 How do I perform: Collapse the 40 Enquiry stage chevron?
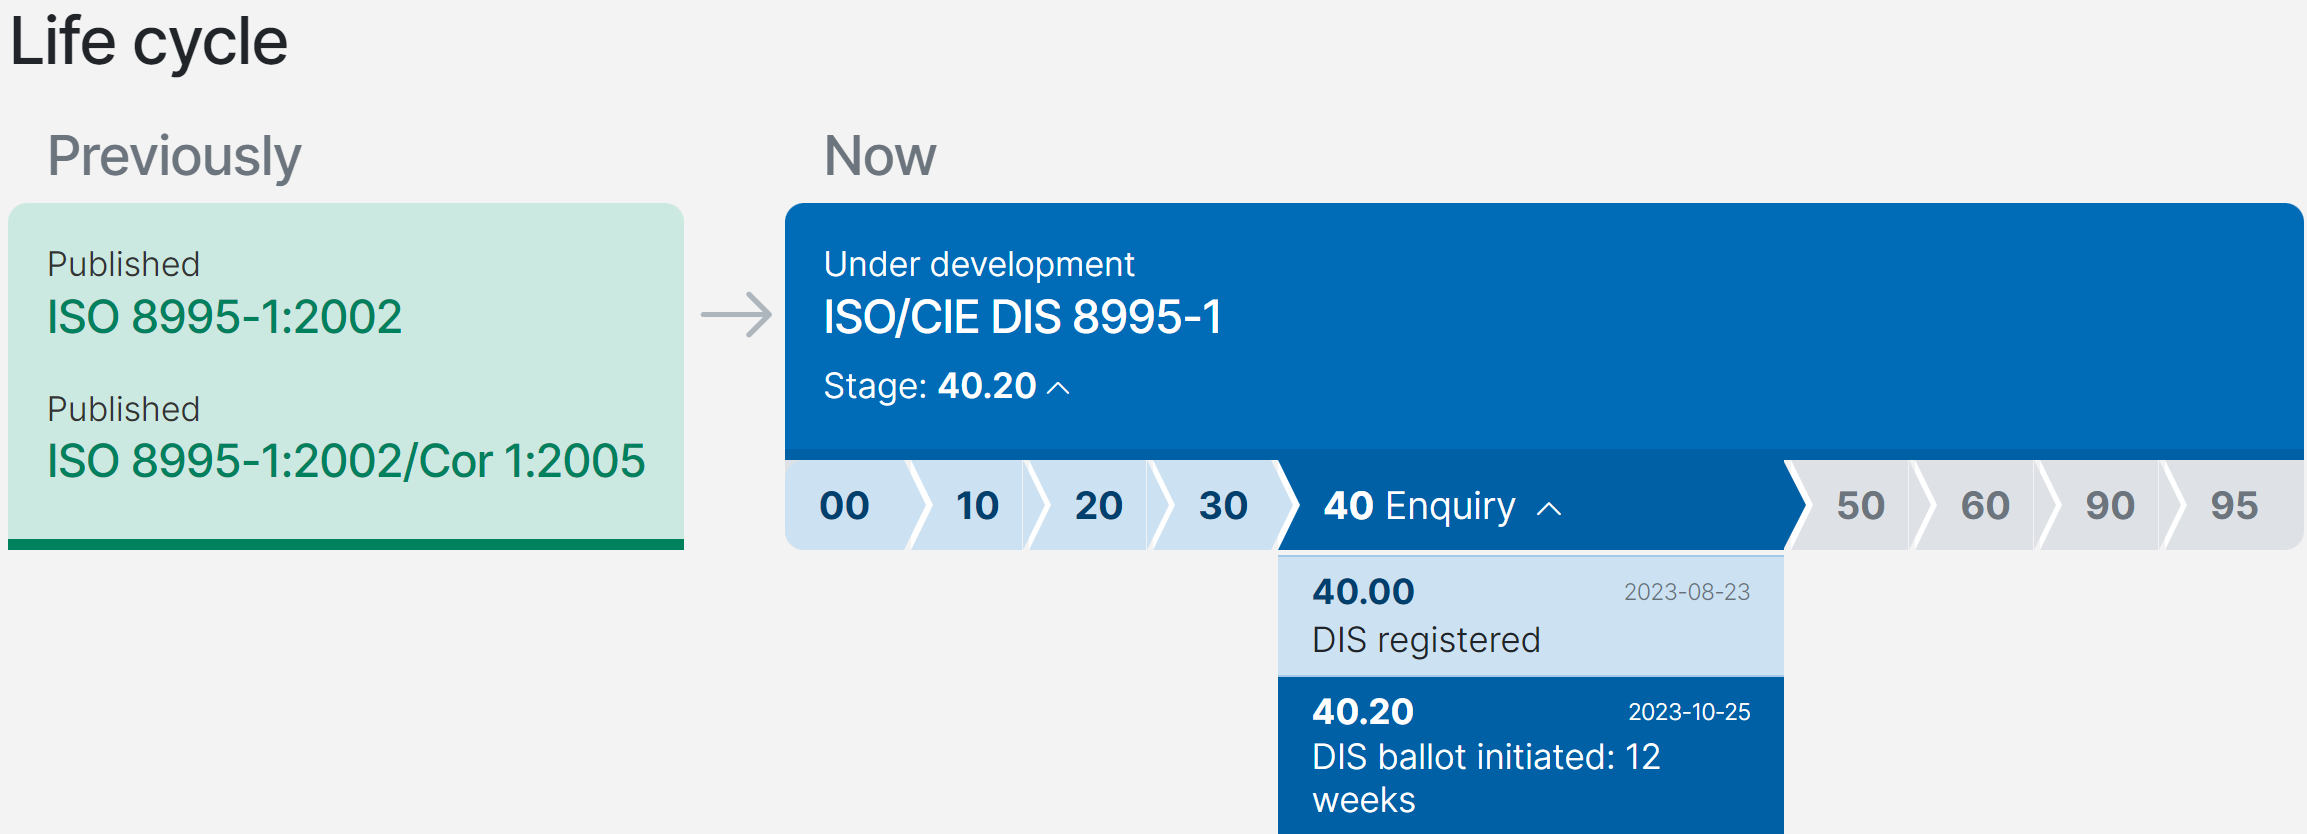tap(1548, 508)
